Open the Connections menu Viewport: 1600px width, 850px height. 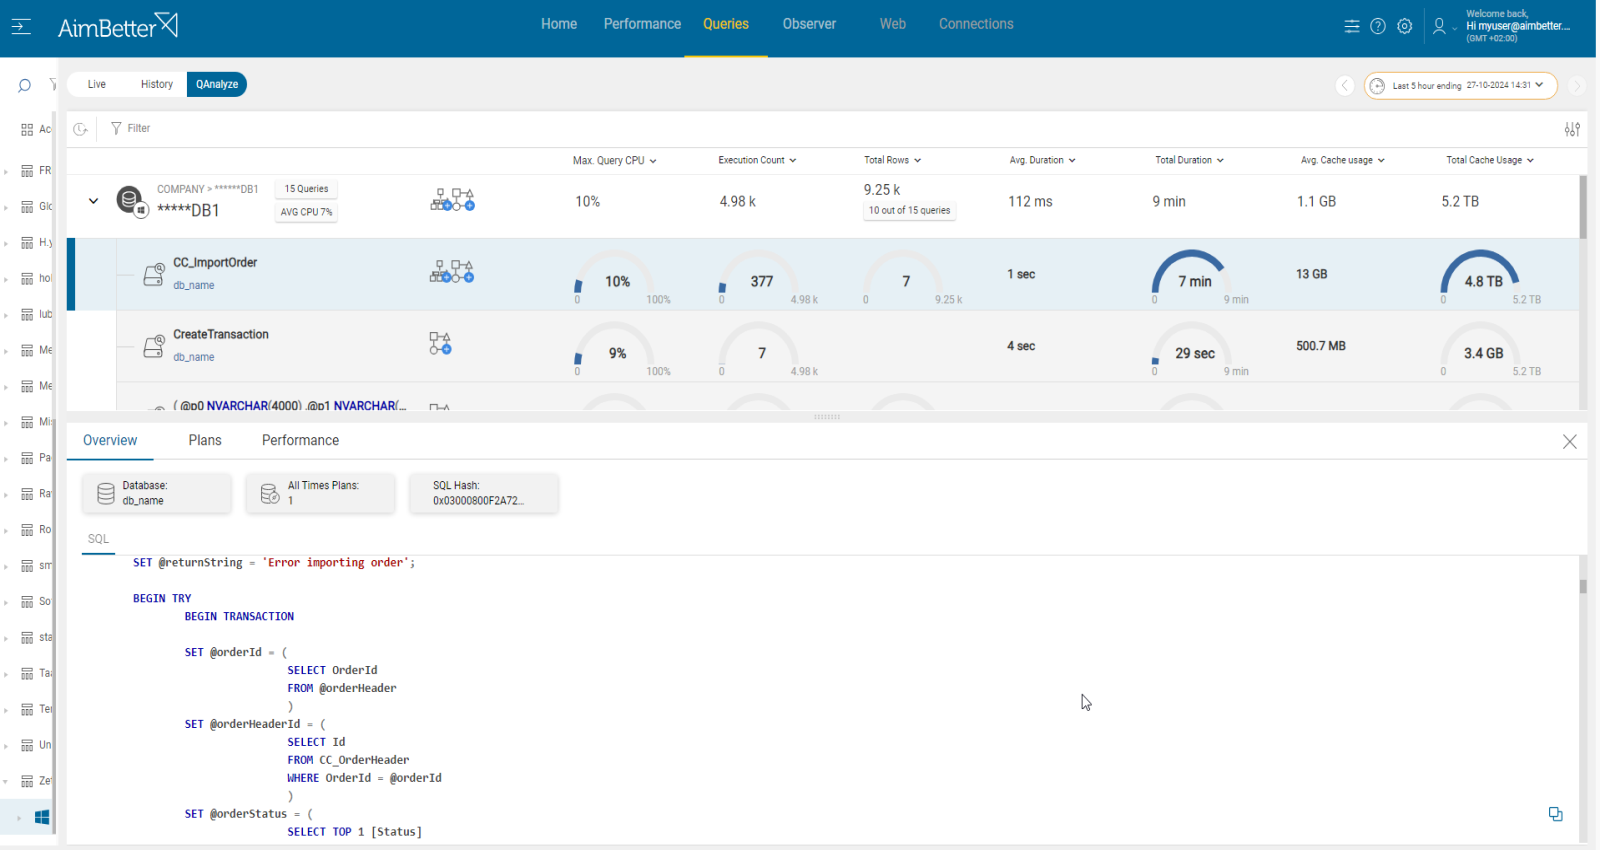coord(976,24)
